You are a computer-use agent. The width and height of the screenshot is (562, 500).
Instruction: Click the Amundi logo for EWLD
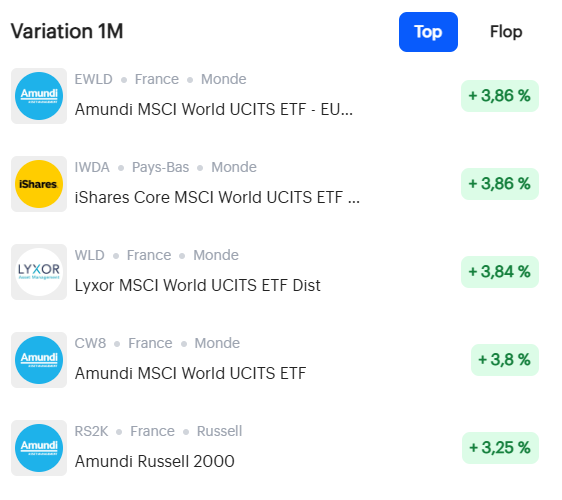(x=39, y=96)
